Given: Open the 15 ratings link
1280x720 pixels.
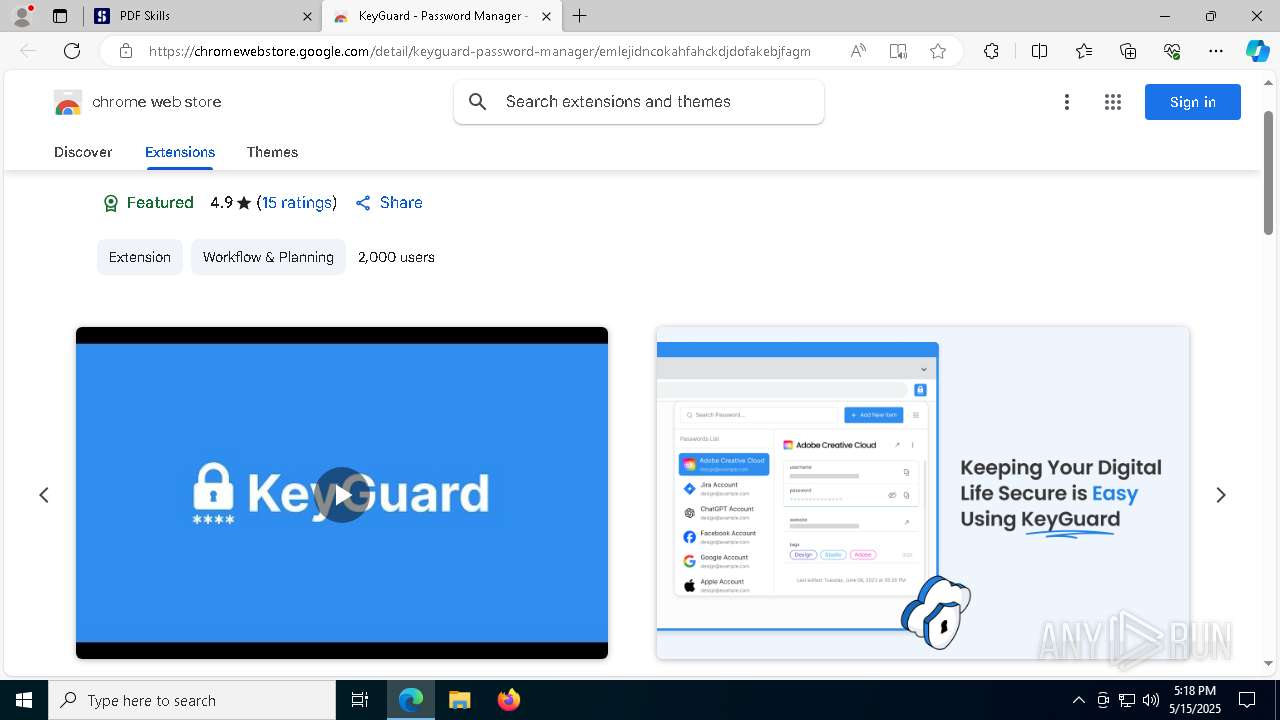Looking at the screenshot, I should pyautogui.click(x=297, y=203).
